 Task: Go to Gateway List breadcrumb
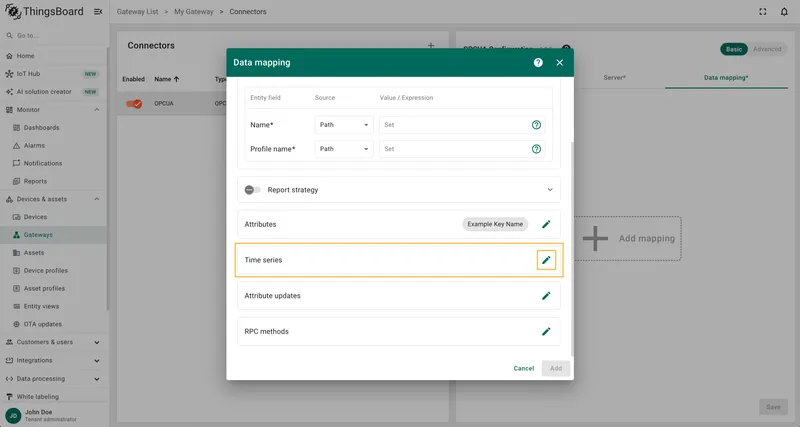(x=137, y=11)
